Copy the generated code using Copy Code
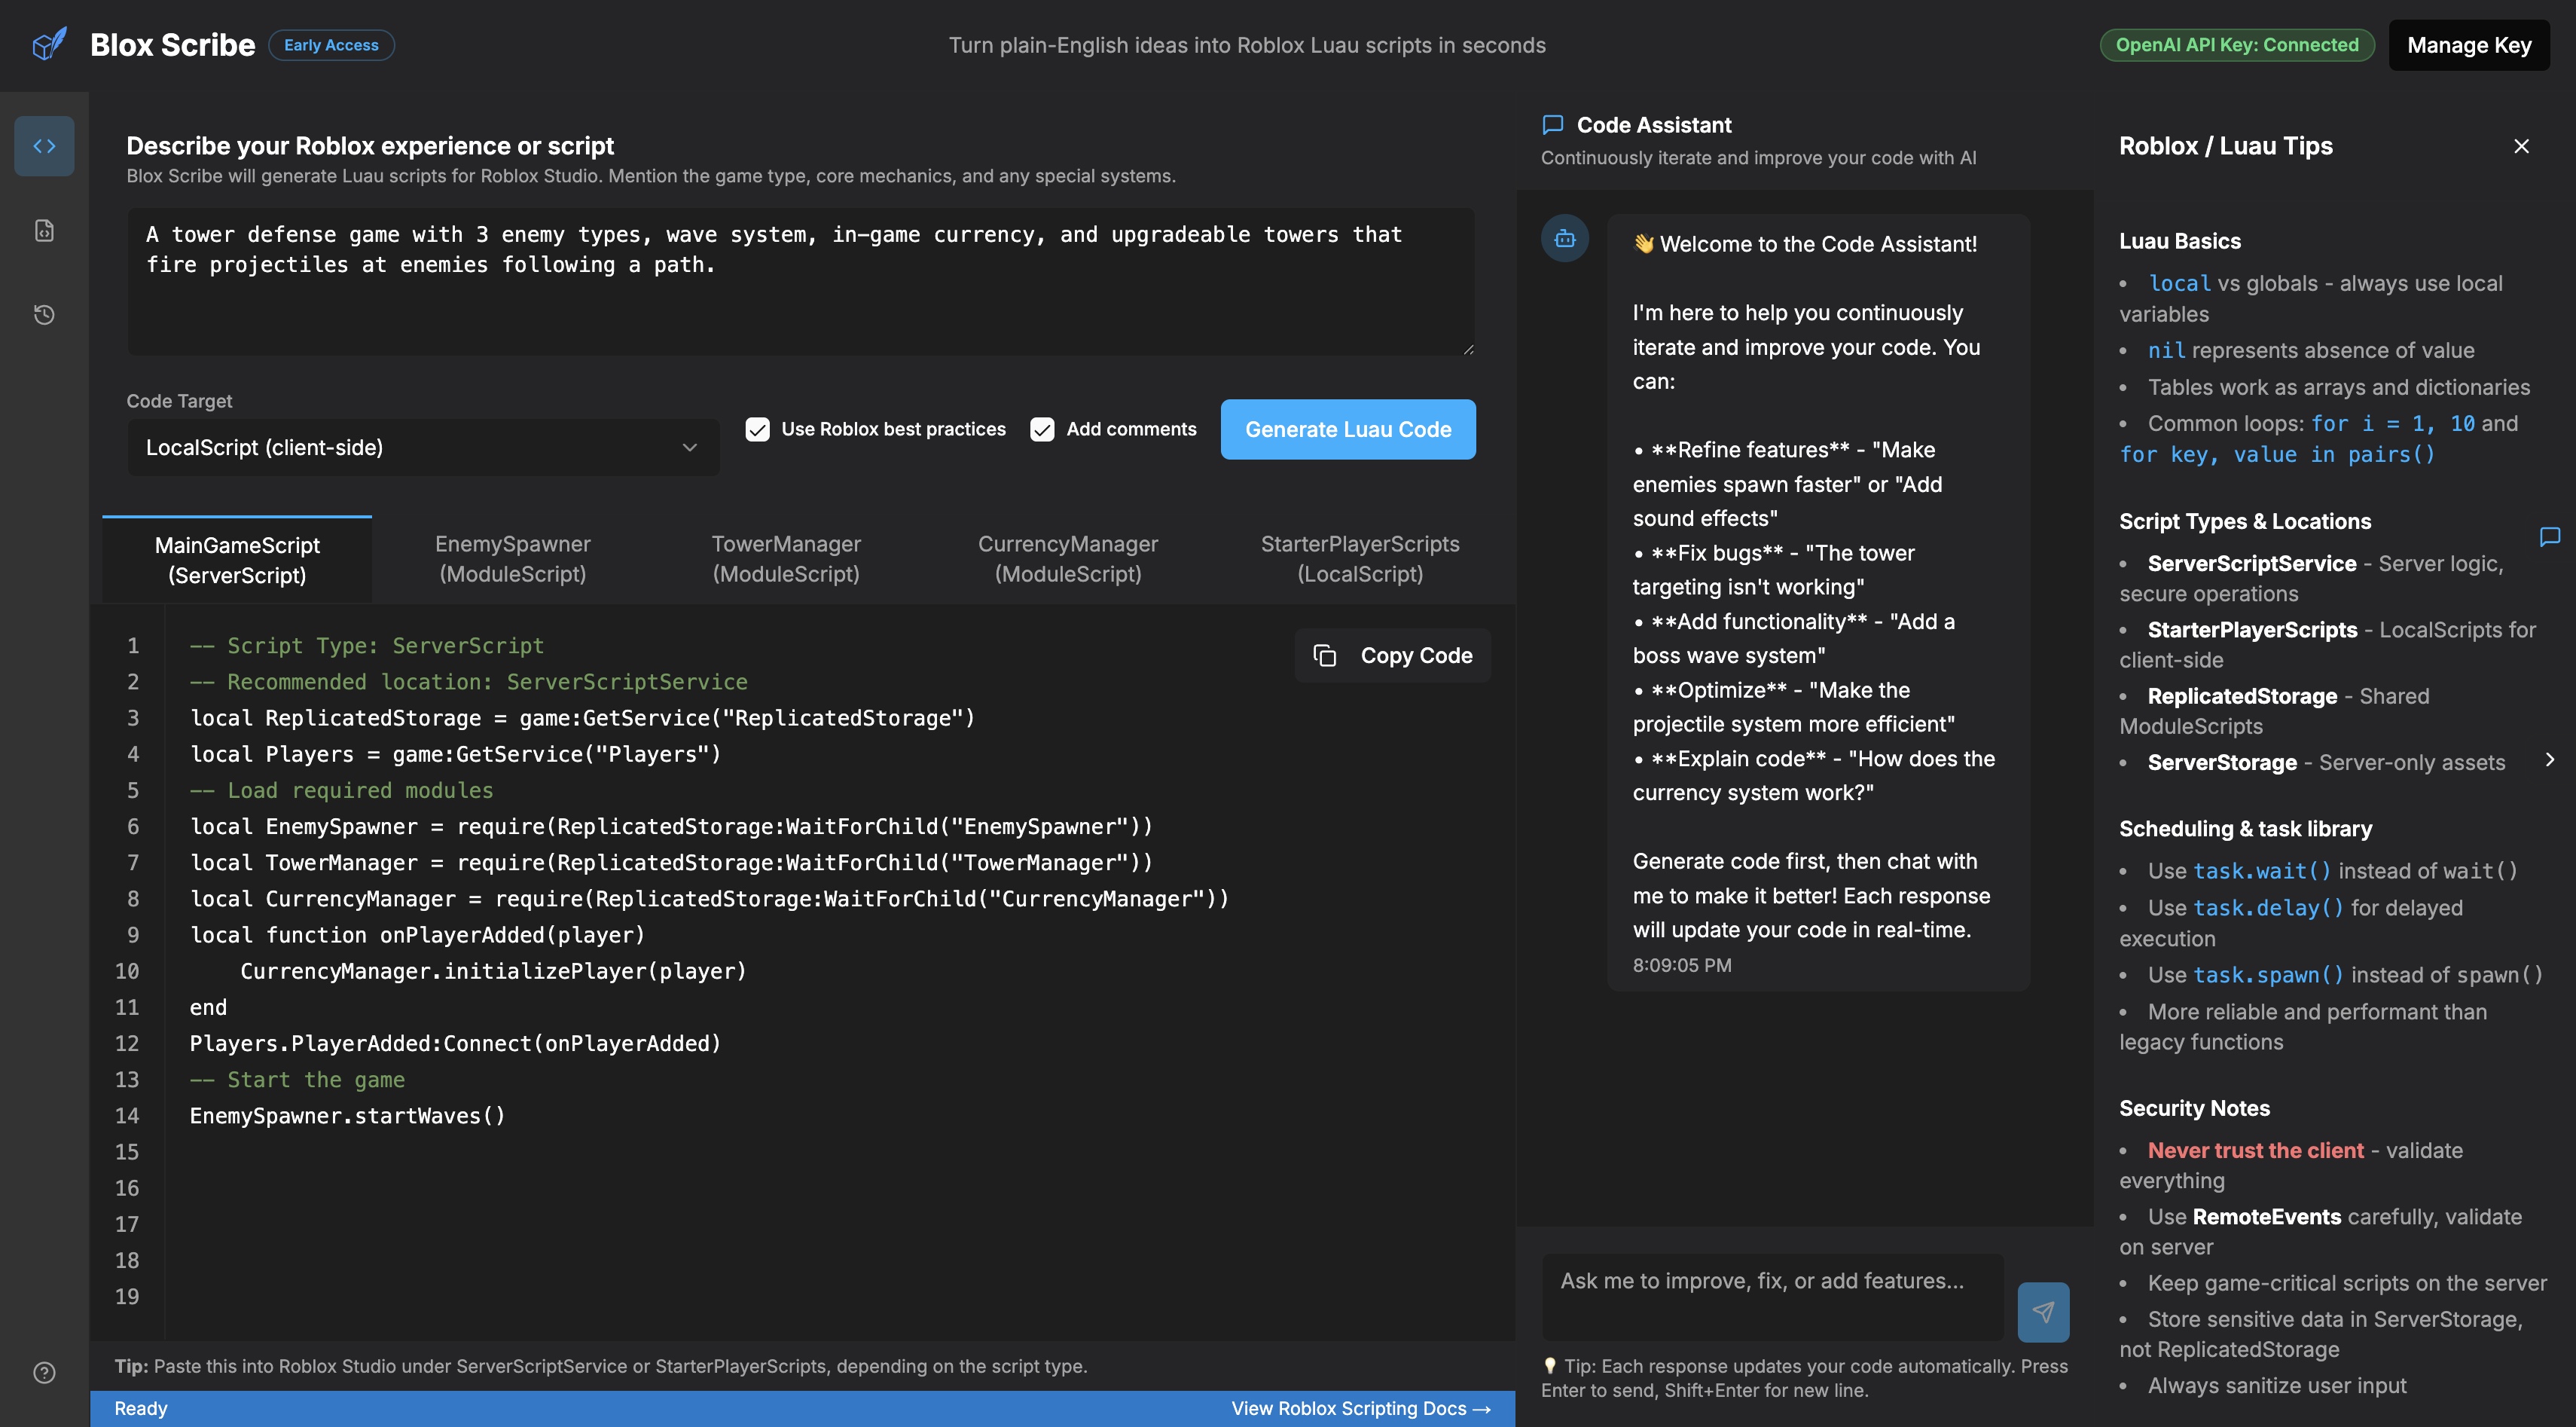 [1392, 655]
